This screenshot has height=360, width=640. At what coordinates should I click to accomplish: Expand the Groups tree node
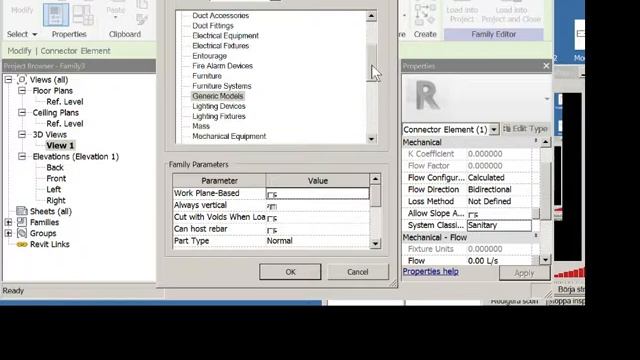(x=9, y=233)
